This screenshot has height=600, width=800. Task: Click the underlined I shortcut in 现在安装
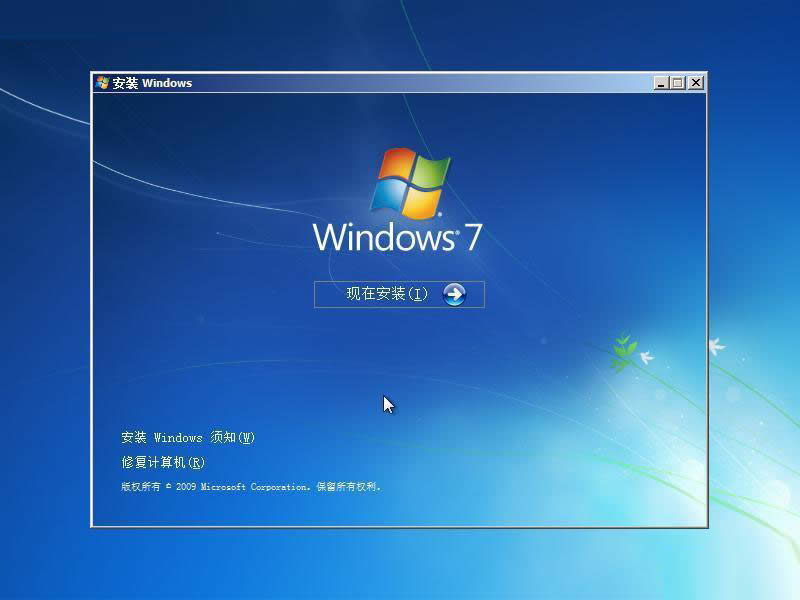pos(418,294)
